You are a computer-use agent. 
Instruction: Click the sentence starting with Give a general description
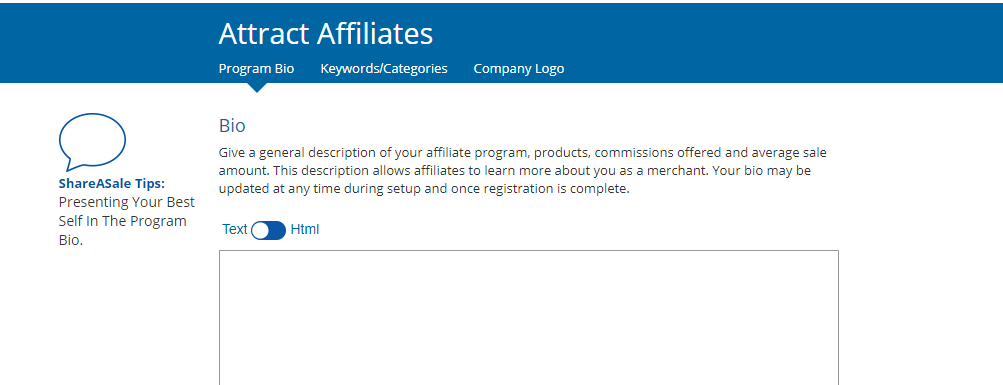pos(523,162)
